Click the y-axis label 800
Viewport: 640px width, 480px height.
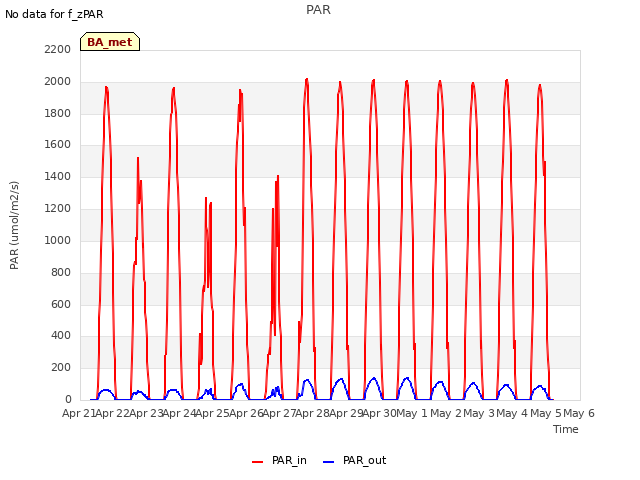[61, 272]
